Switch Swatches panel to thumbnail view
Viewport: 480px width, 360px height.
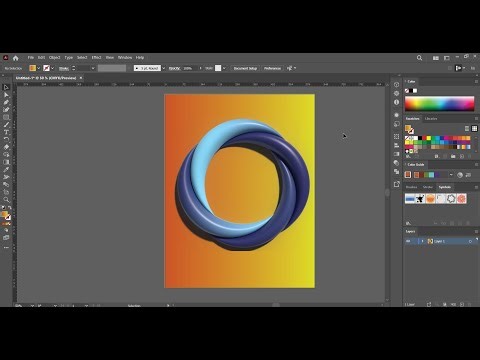tap(474, 128)
